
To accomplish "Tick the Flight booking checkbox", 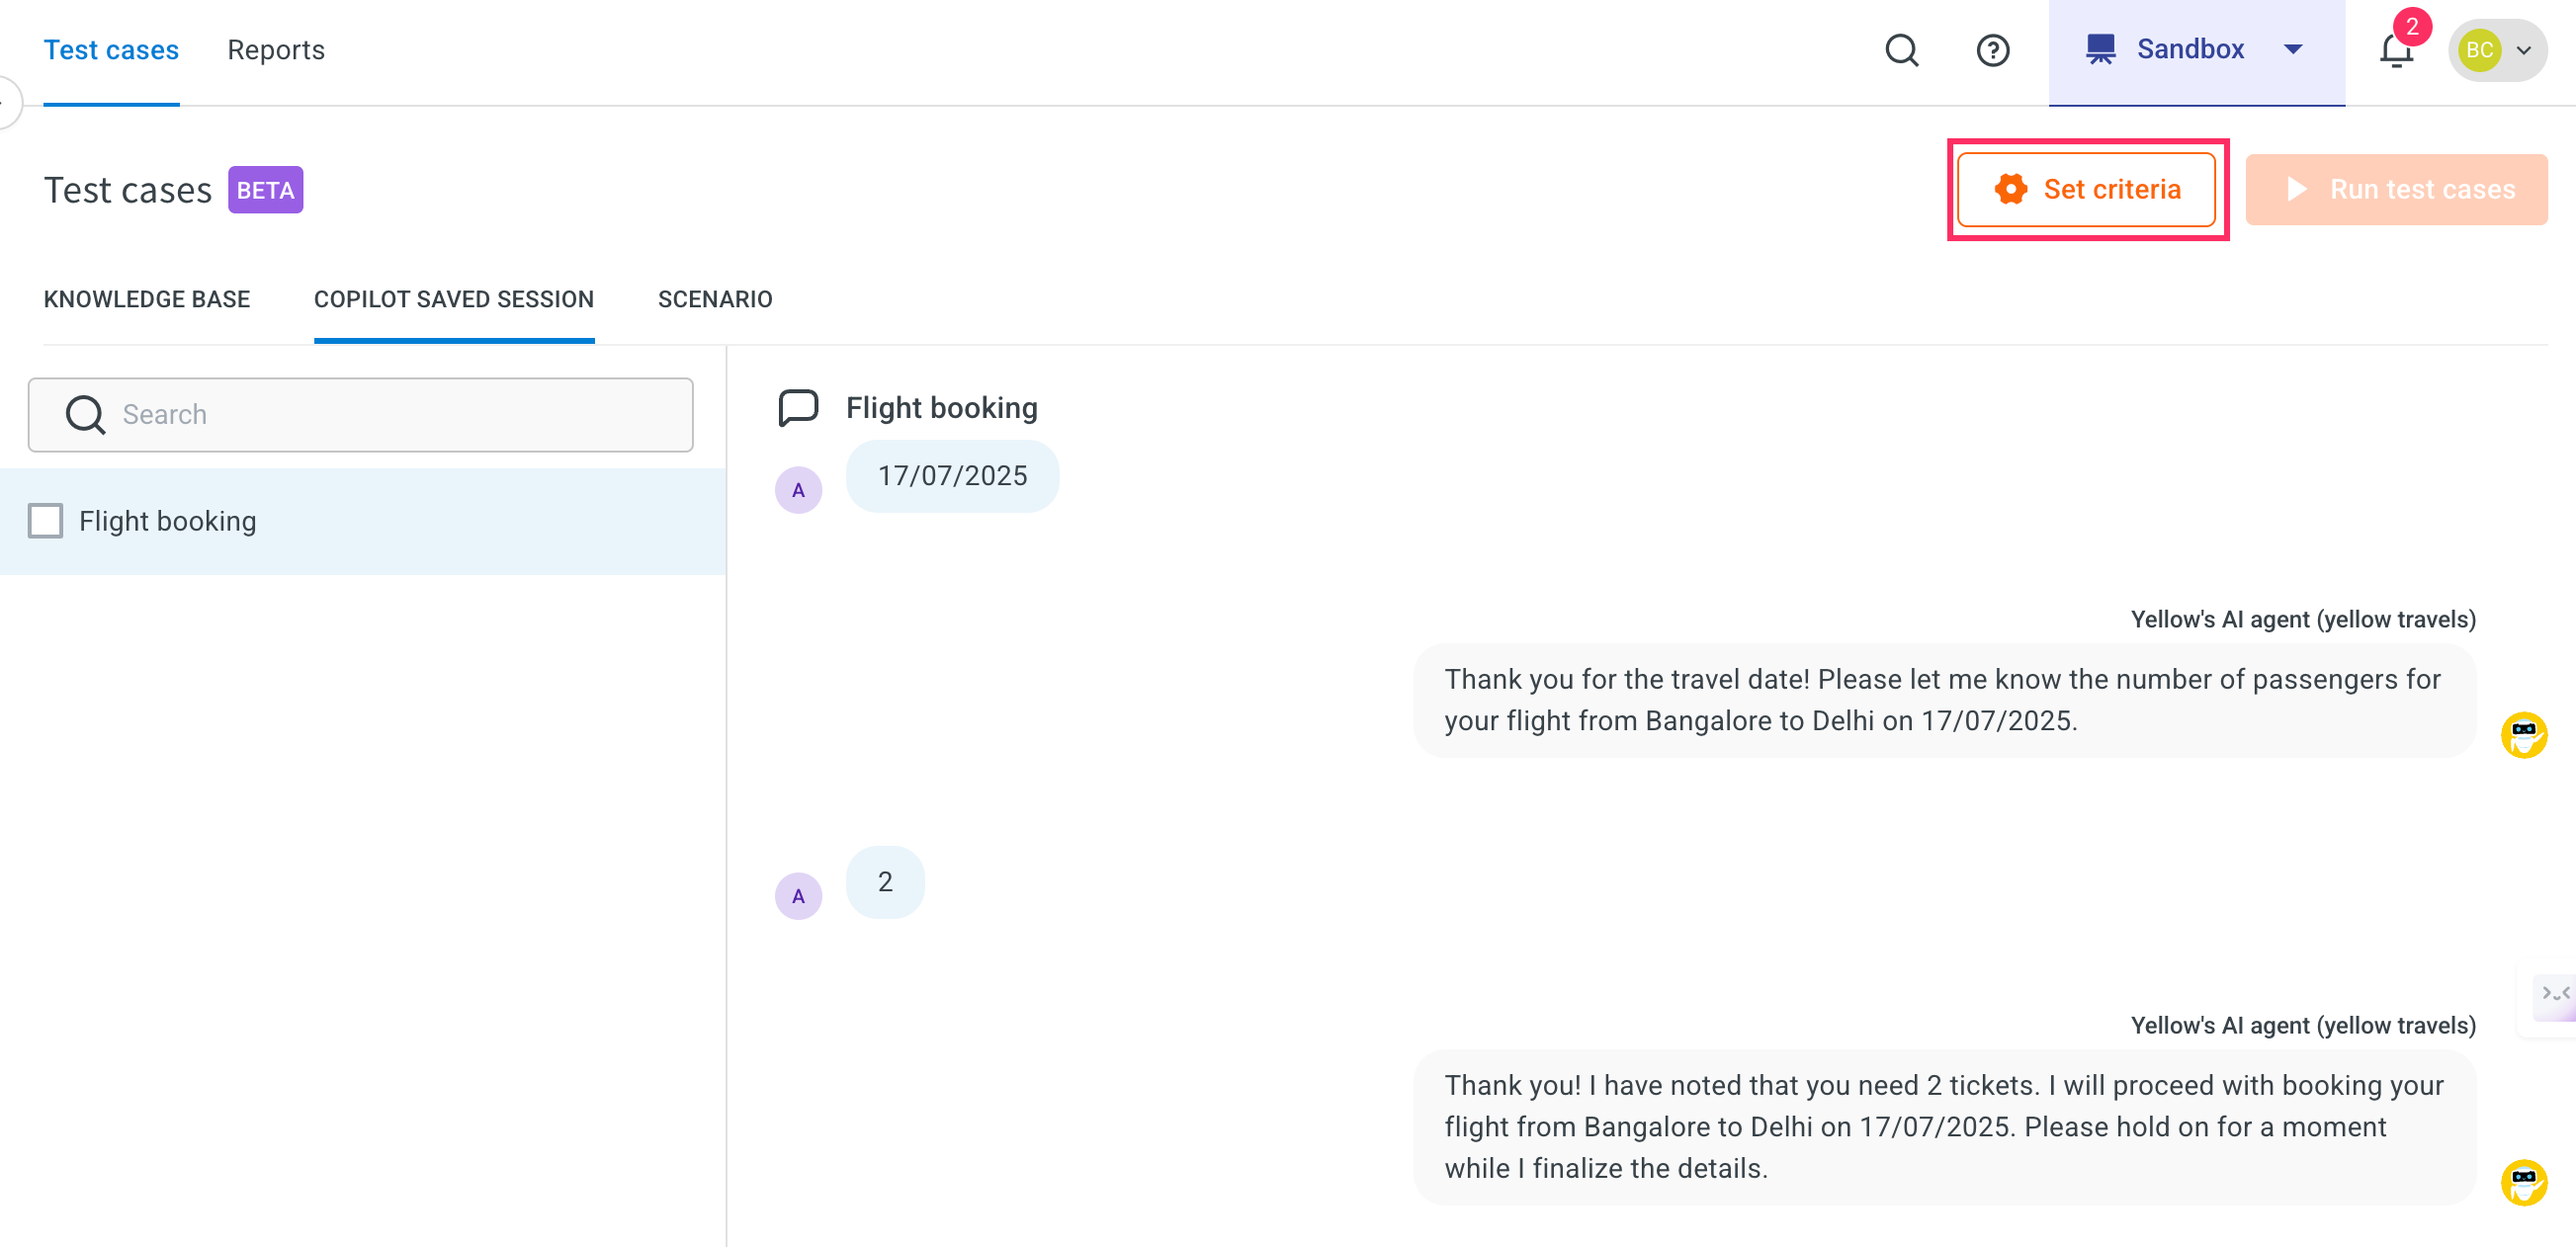I will [45, 521].
